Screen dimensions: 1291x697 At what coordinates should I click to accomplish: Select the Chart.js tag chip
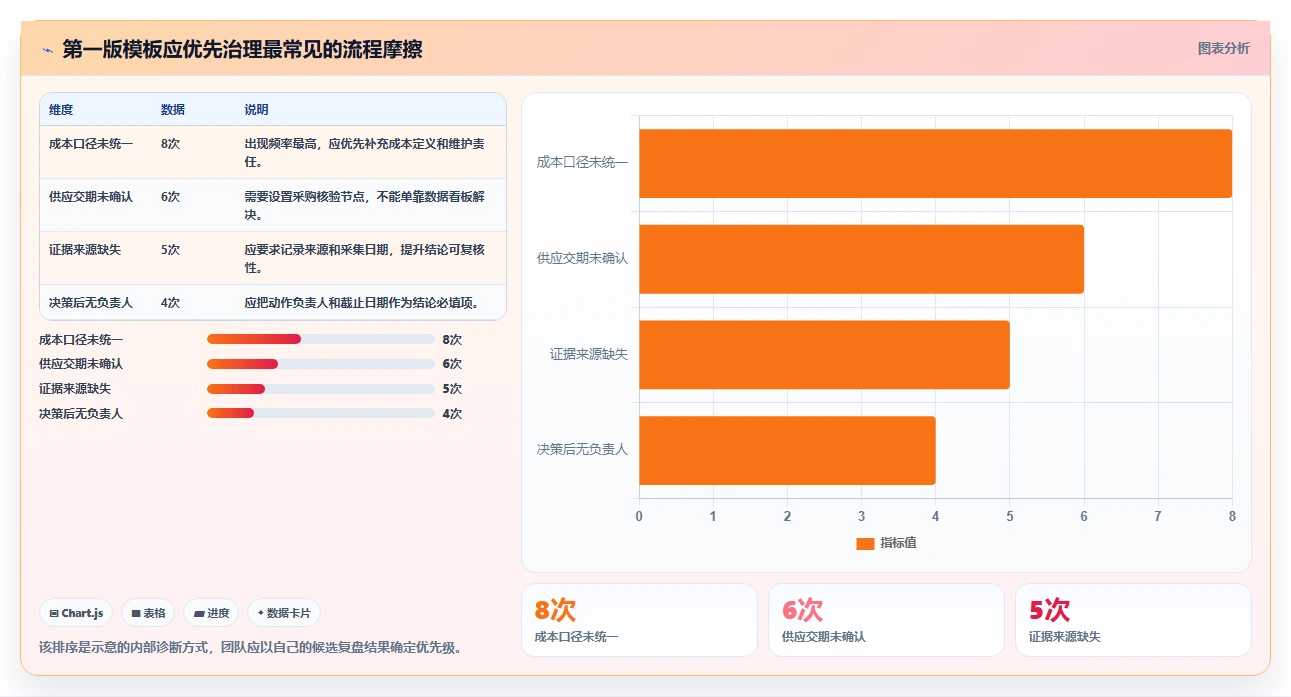[76, 613]
